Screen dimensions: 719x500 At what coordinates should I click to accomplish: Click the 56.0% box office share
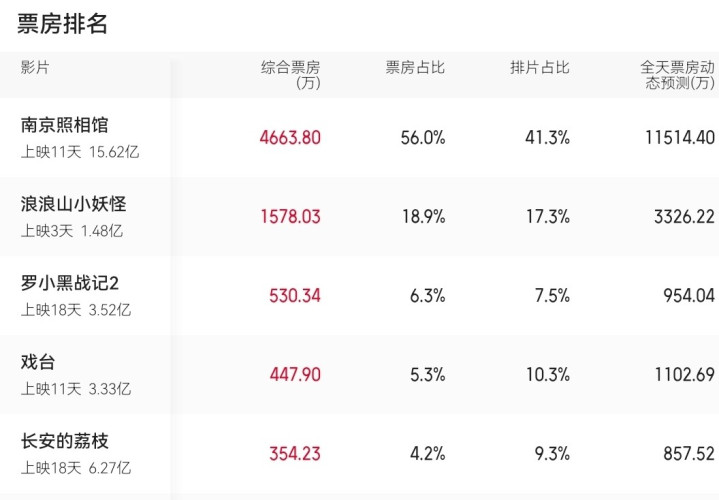[x=423, y=138]
